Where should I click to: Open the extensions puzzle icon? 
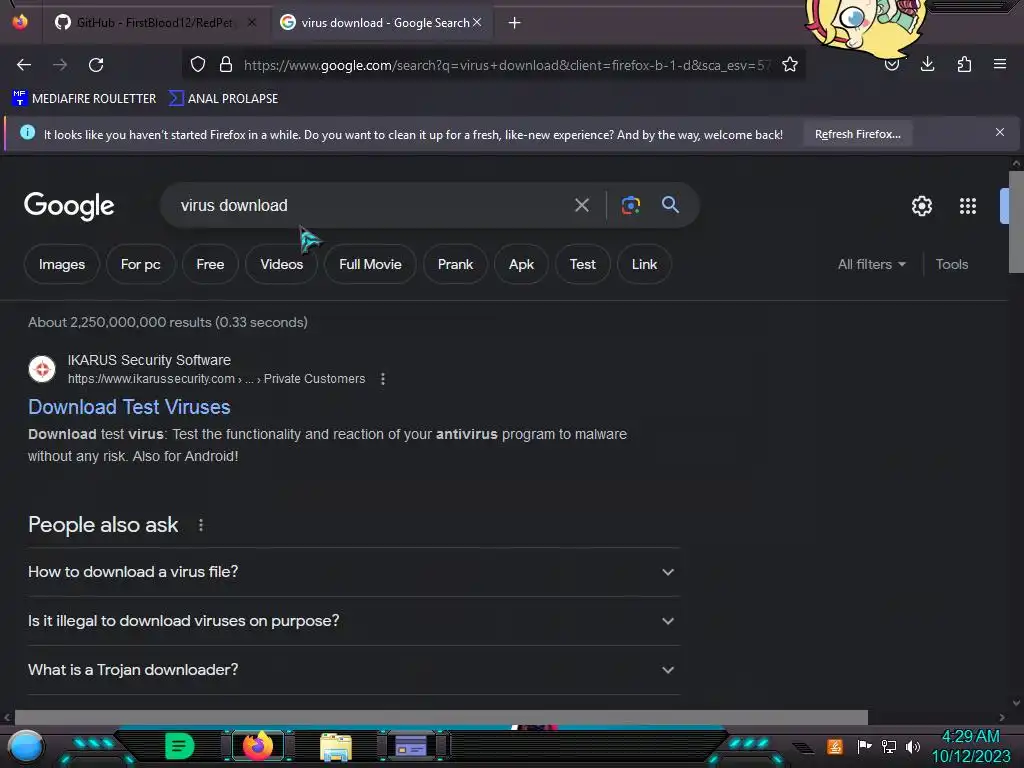pos(964,64)
